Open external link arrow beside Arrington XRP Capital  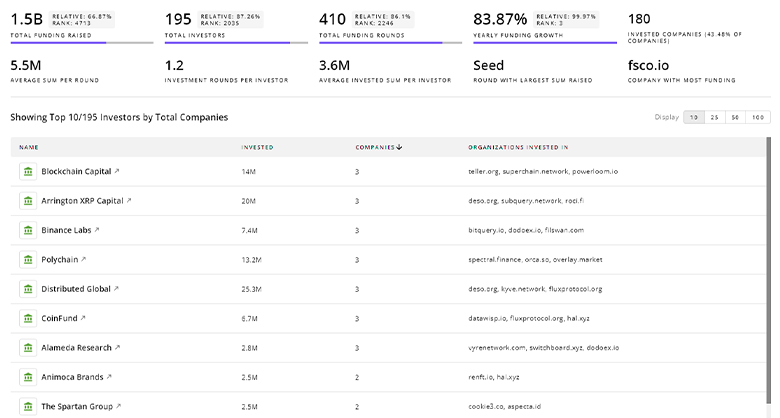click(129, 200)
